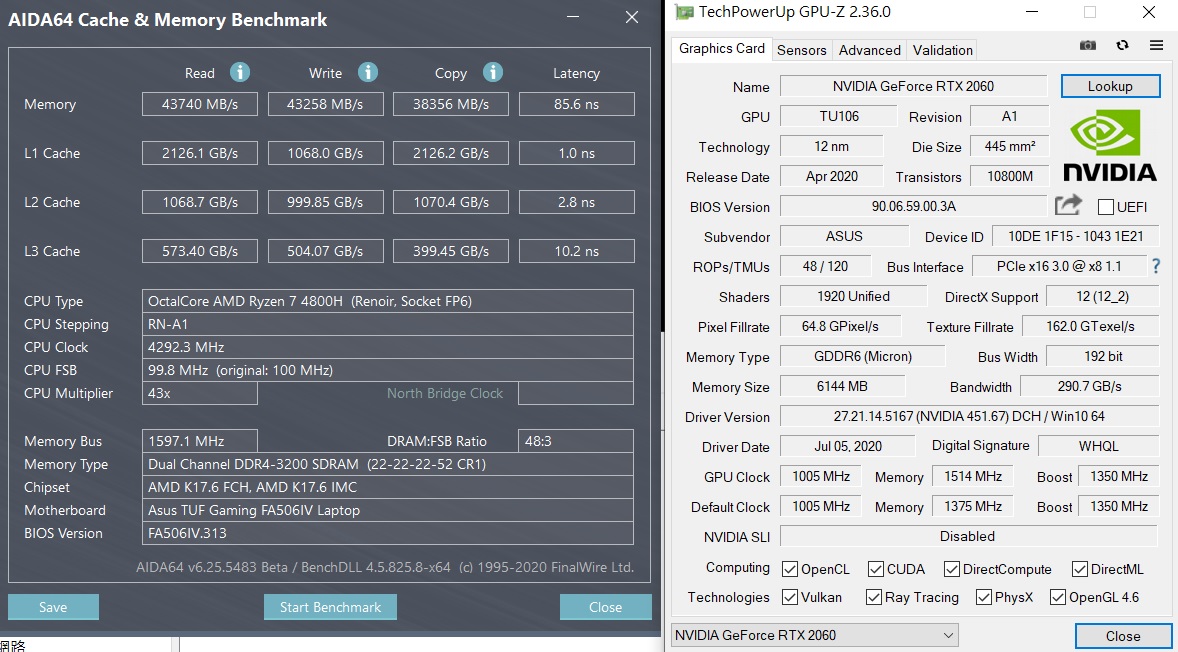Click the Driver Version field in GPU-Z
Image resolution: width=1178 pixels, height=652 pixels.
968,416
